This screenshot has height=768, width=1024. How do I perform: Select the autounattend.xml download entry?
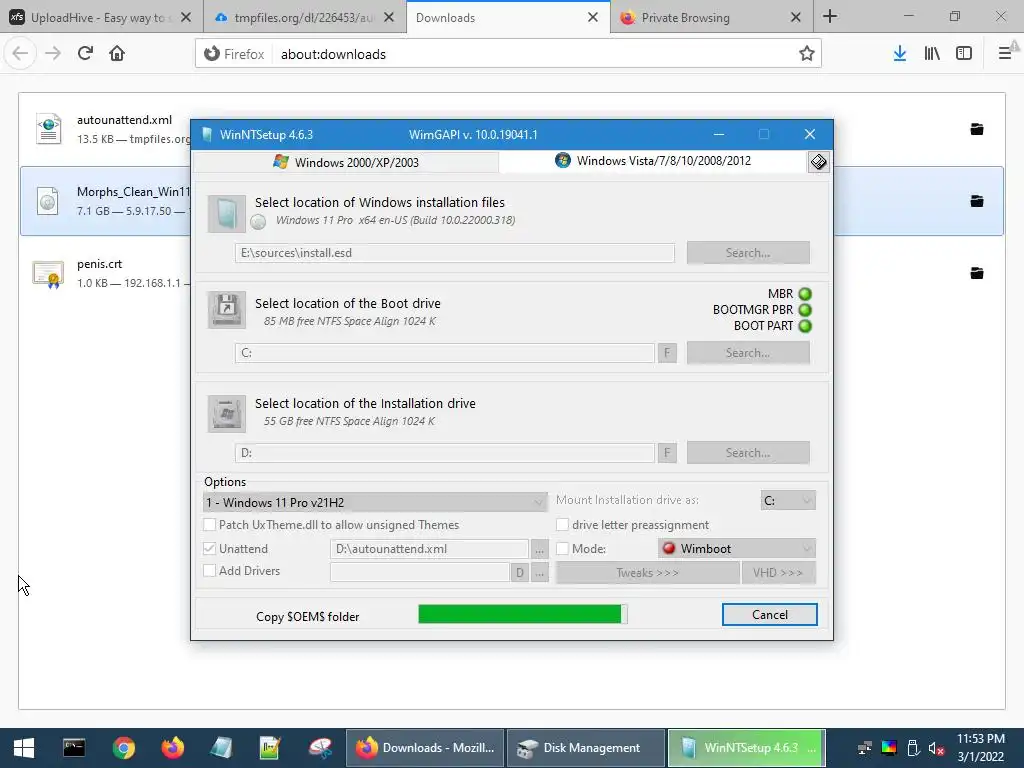tap(512, 129)
